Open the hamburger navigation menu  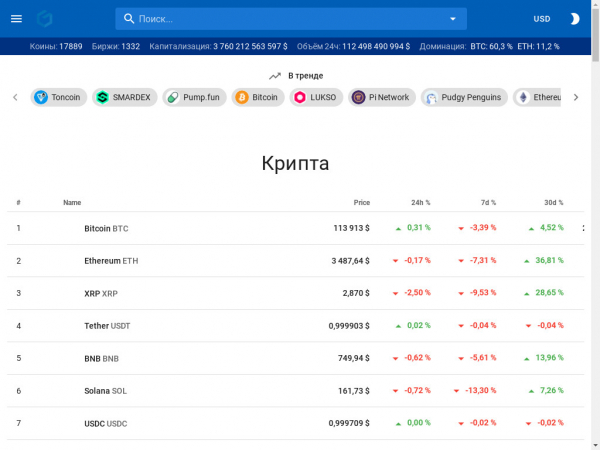pyautogui.click(x=16, y=19)
